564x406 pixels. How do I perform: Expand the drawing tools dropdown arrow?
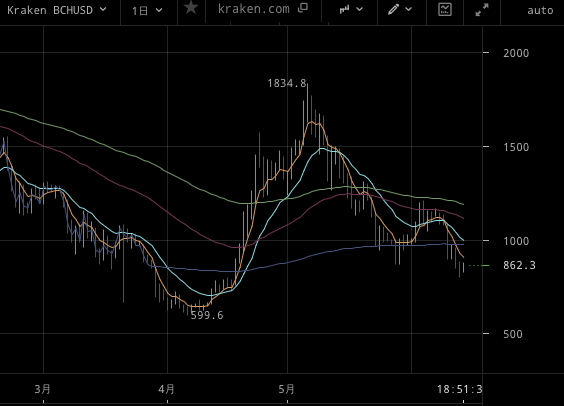click(409, 10)
